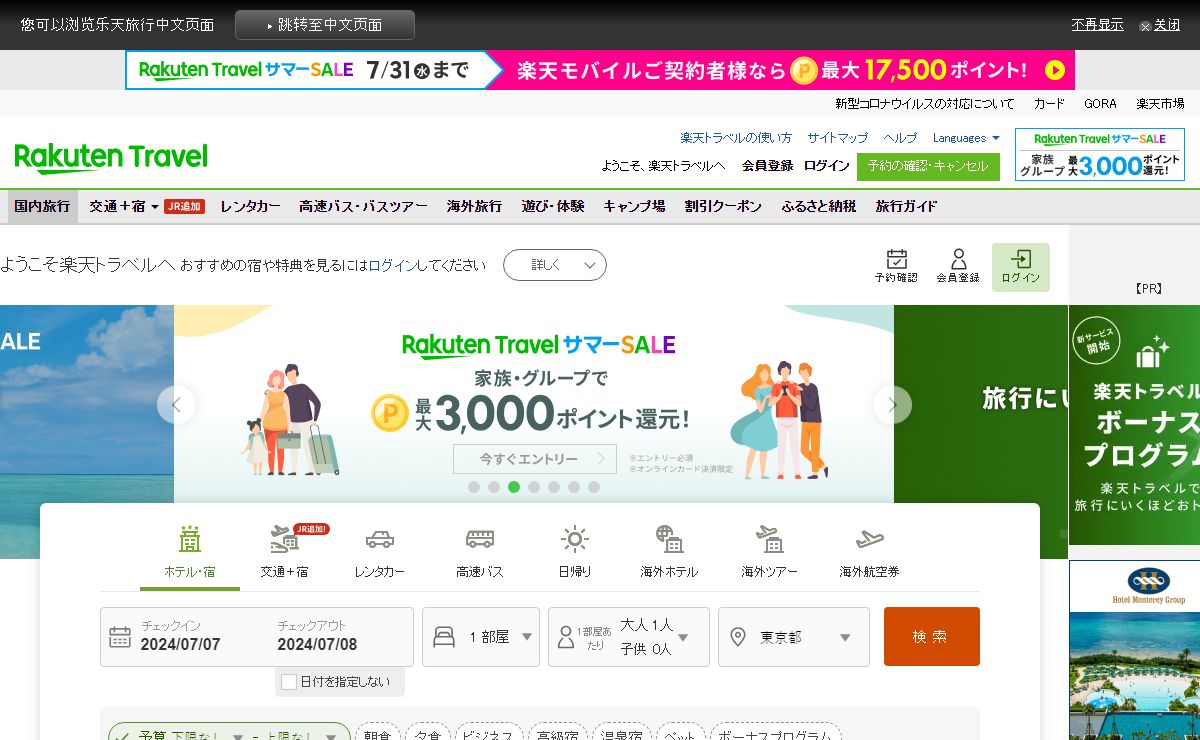The height and width of the screenshot is (740, 1200).
Task: Open the 割引クーポン nav menu item
Action: (723, 207)
